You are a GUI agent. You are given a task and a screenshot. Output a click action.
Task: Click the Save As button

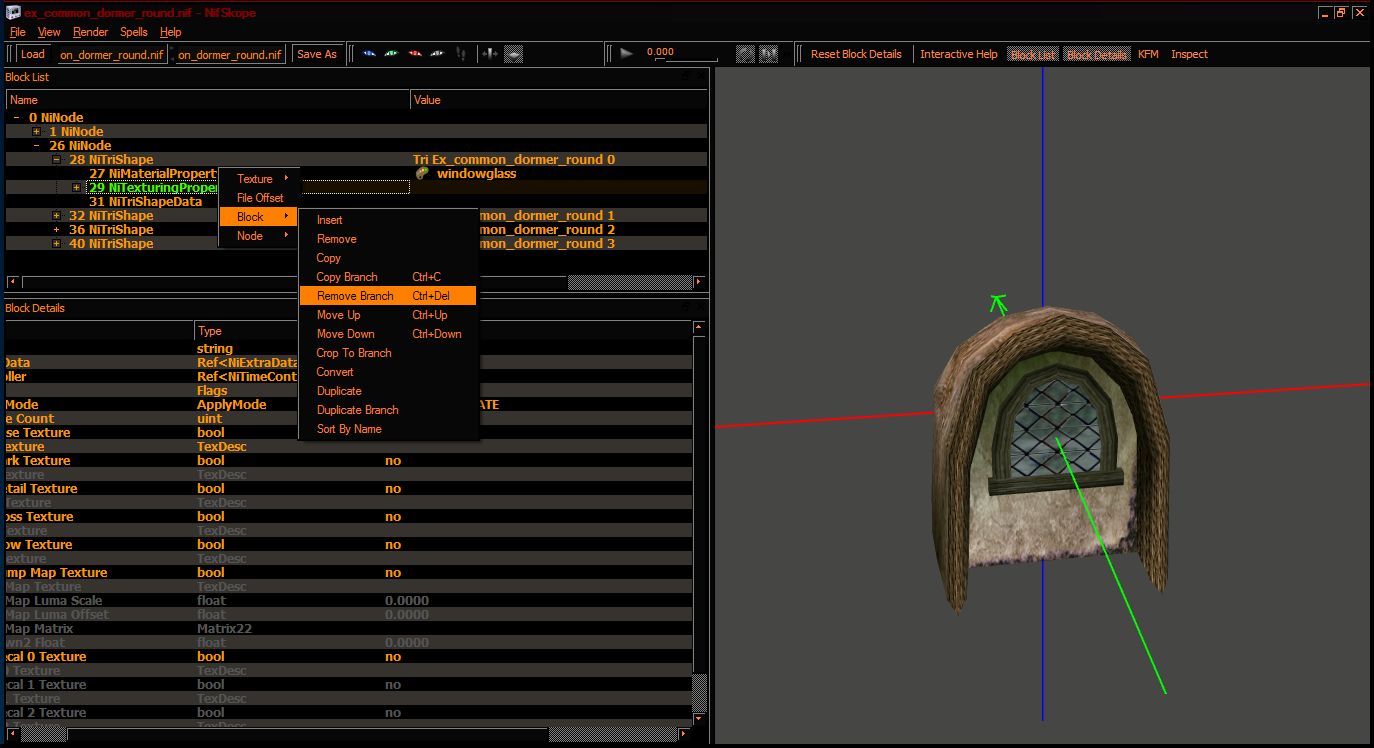click(x=317, y=54)
